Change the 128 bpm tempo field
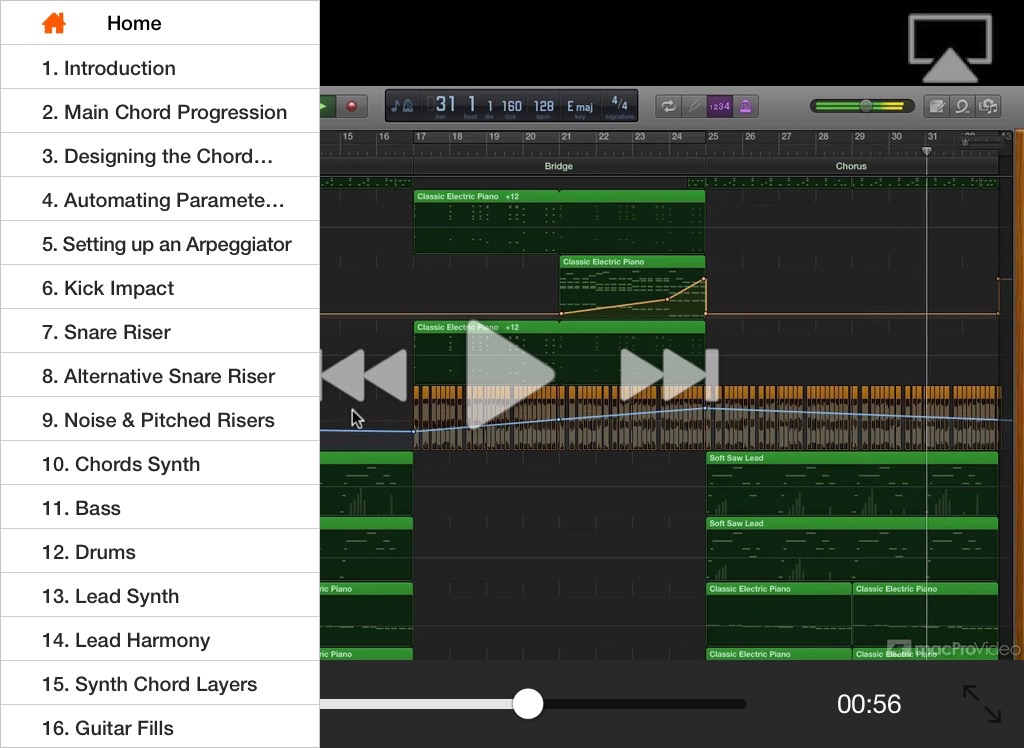The height and width of the screenshot is (748, 1024). [543, 106]
